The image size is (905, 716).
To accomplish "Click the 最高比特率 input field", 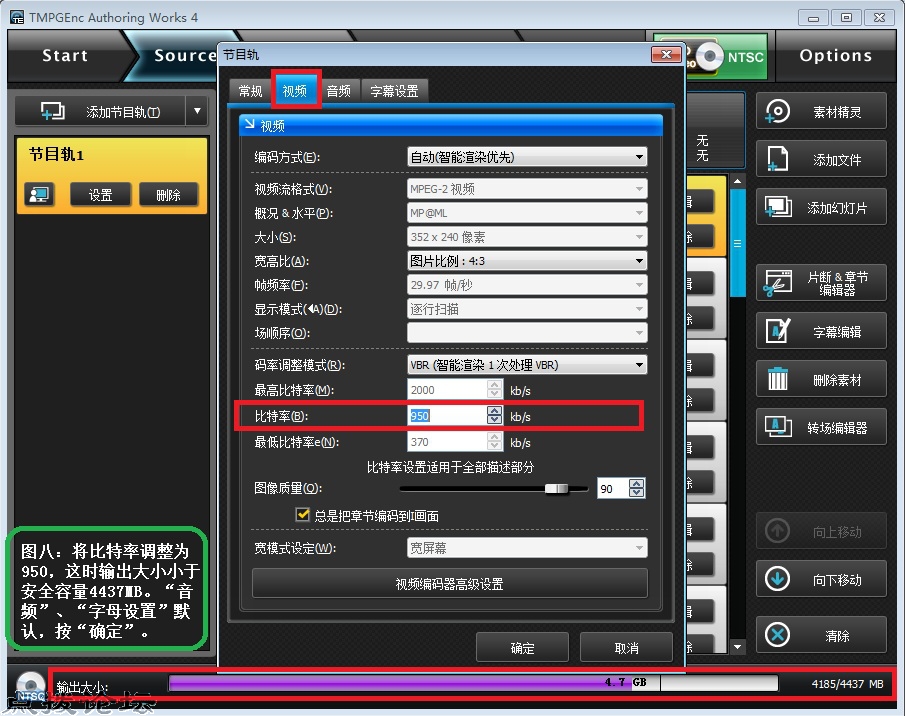I will [447, 390].
